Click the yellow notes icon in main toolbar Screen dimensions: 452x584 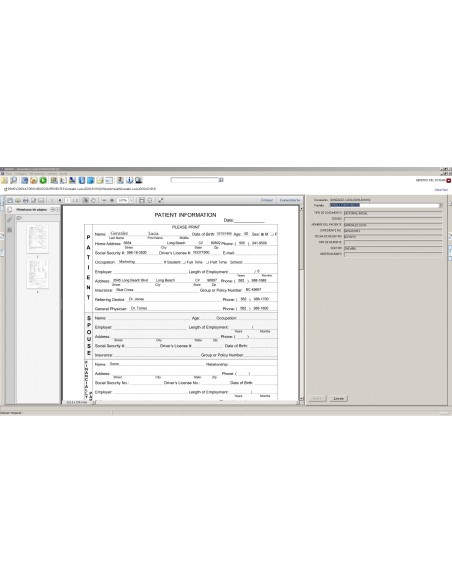tap(100, 181)
